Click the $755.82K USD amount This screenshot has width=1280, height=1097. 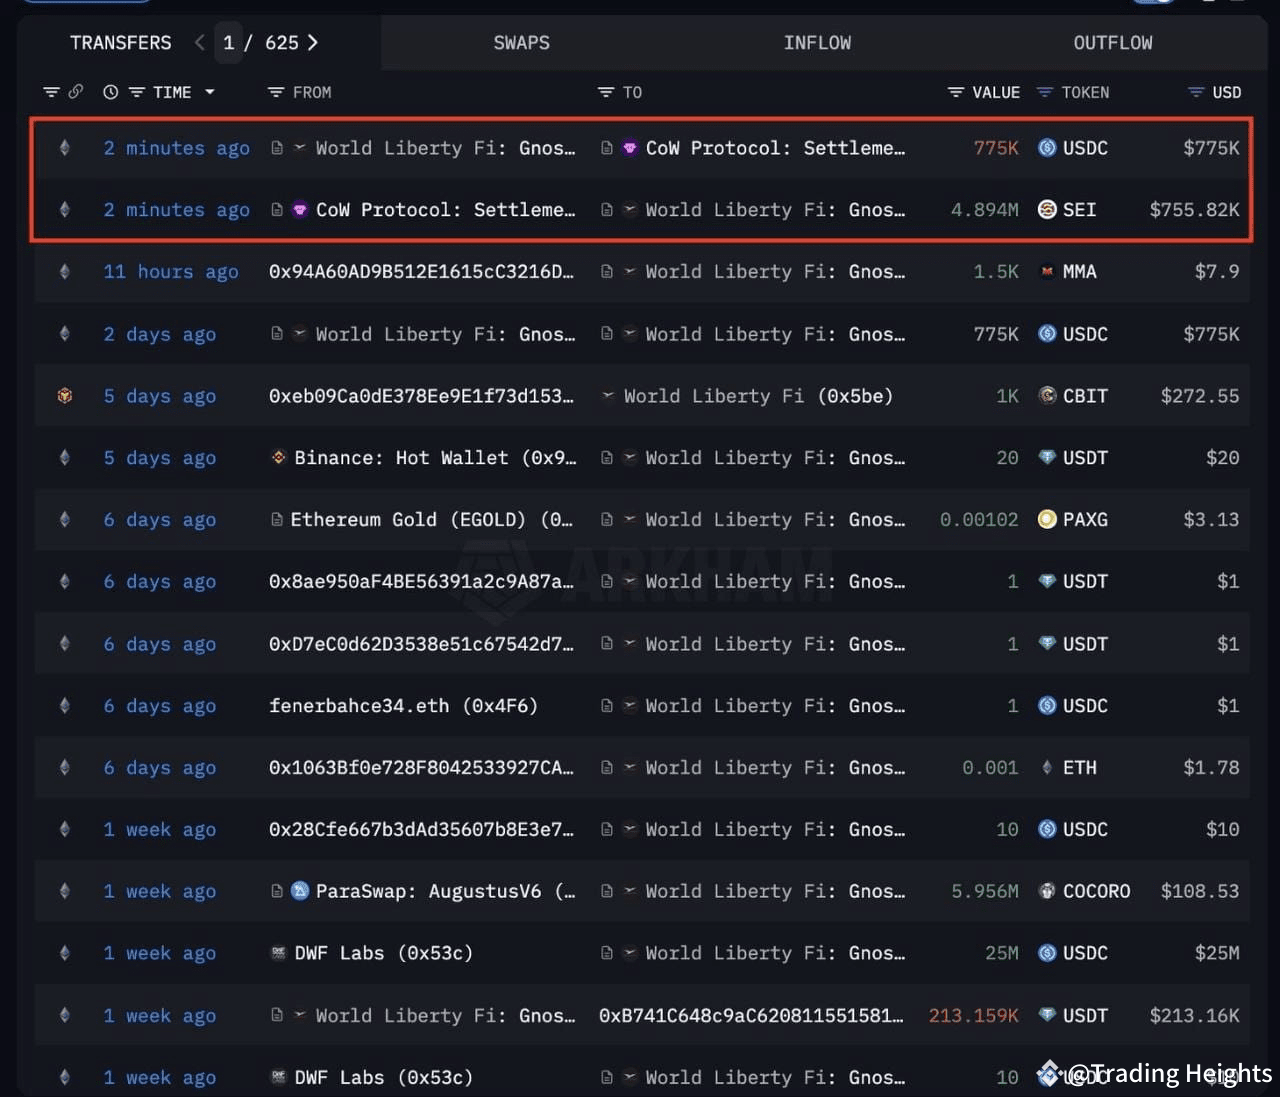pos(1194,210)
